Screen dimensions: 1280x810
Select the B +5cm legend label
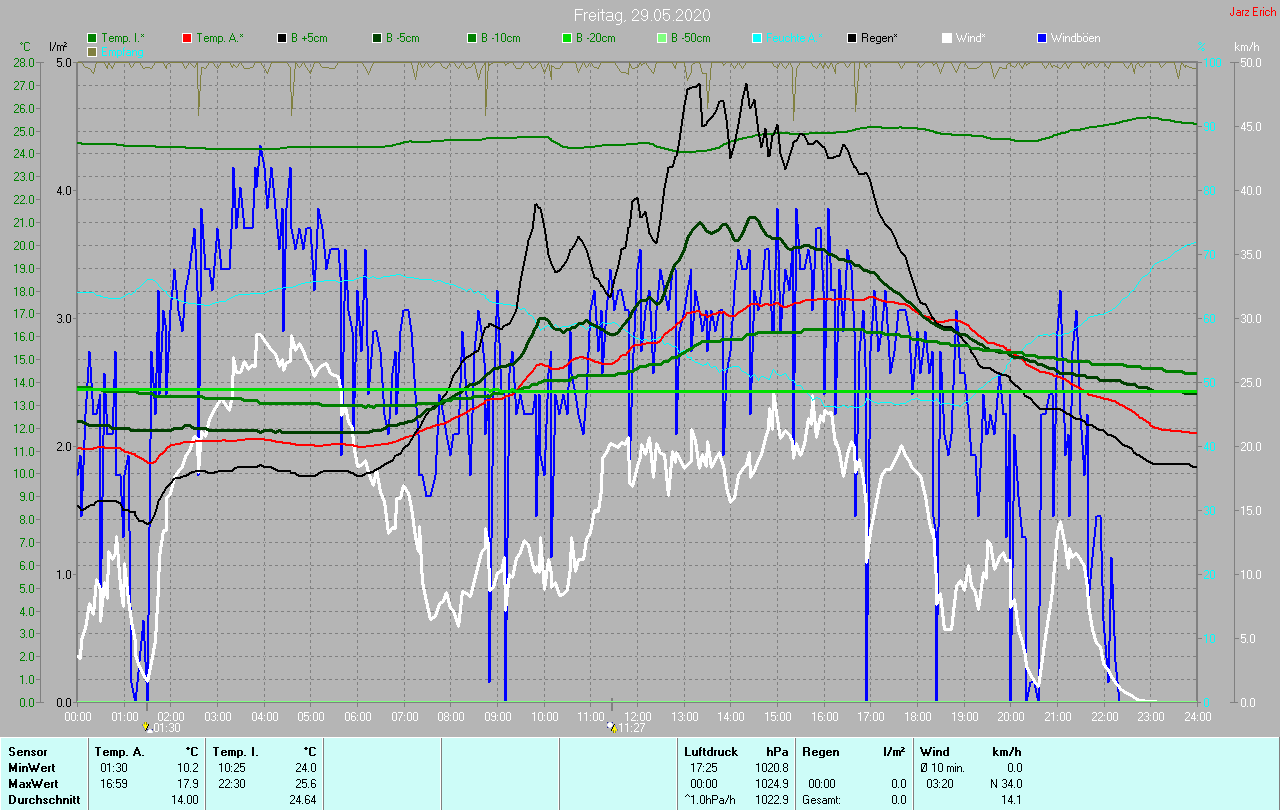pyautogui.click(x=309, y=38)
